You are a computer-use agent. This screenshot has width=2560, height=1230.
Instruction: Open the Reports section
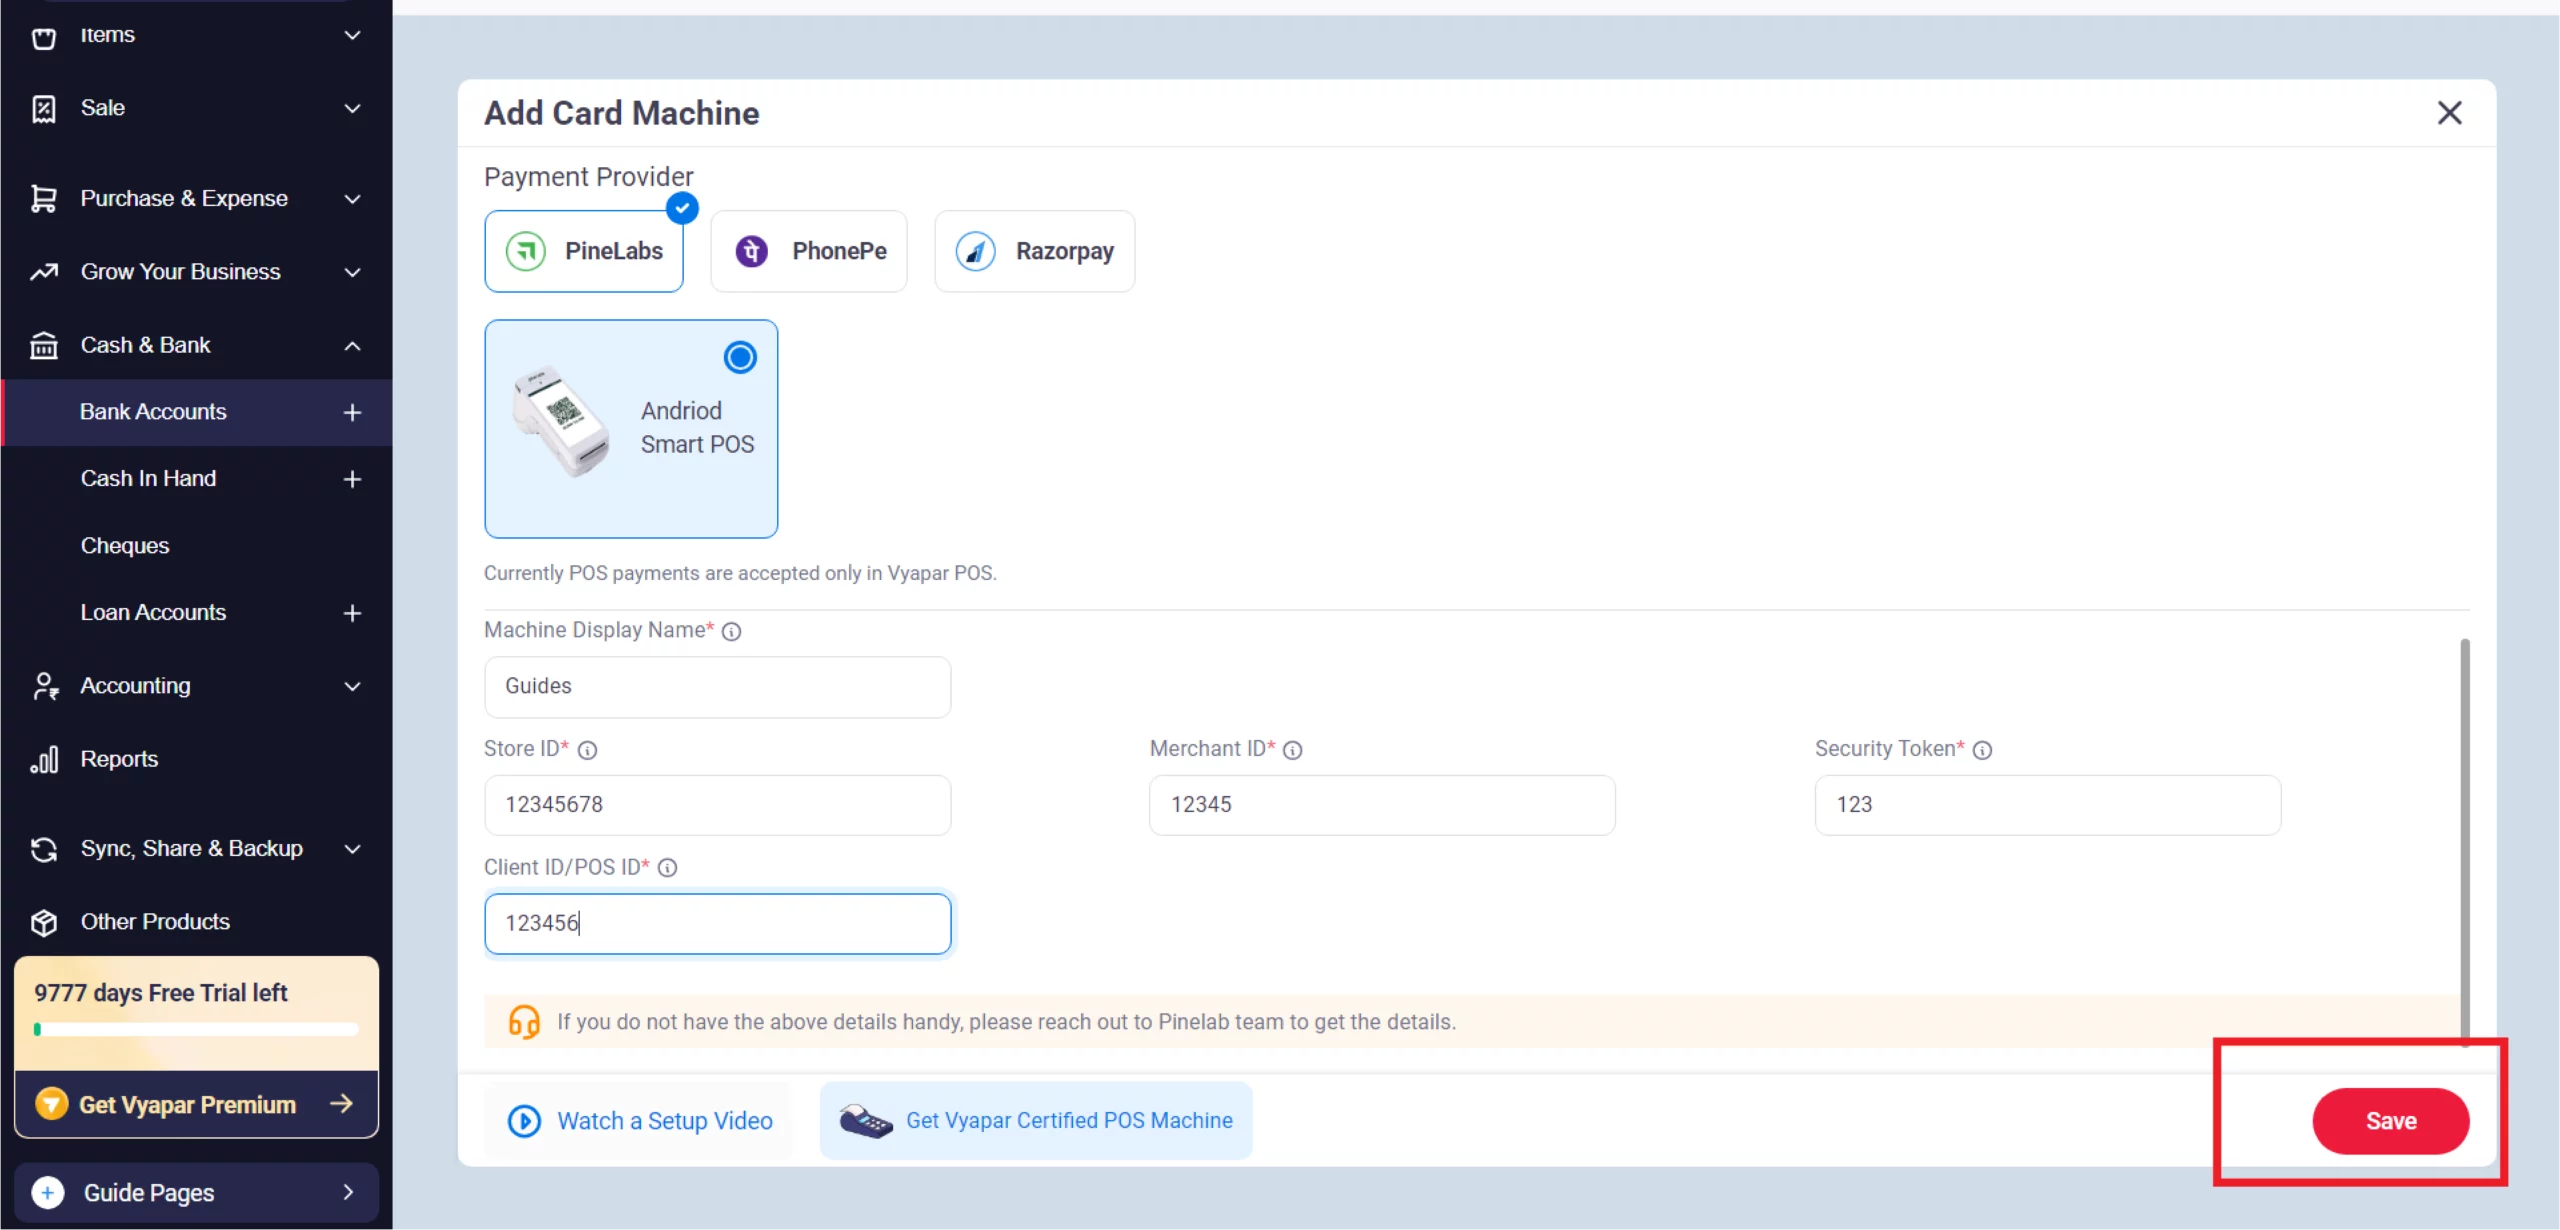[119, 759]
